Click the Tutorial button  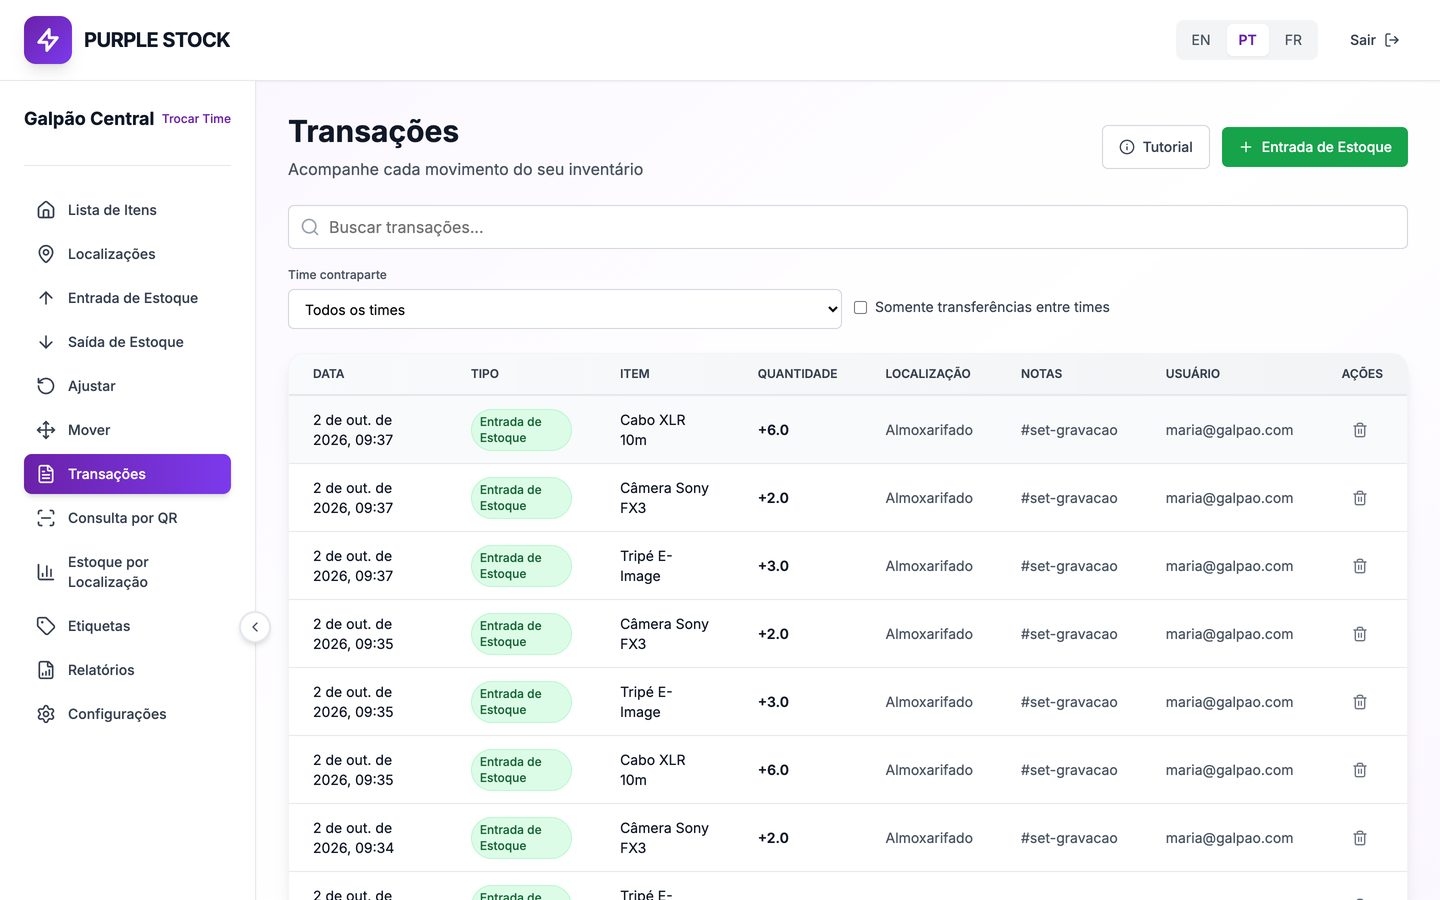[1156, 147]
